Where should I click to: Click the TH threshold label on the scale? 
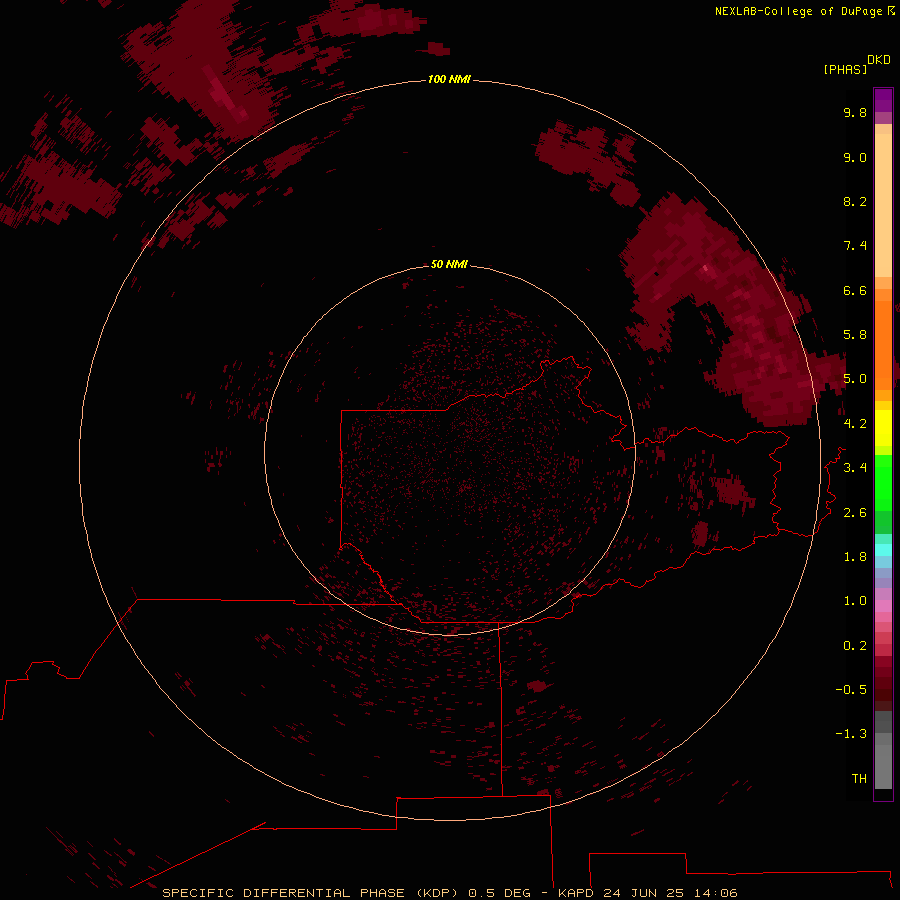coord(859,779)
